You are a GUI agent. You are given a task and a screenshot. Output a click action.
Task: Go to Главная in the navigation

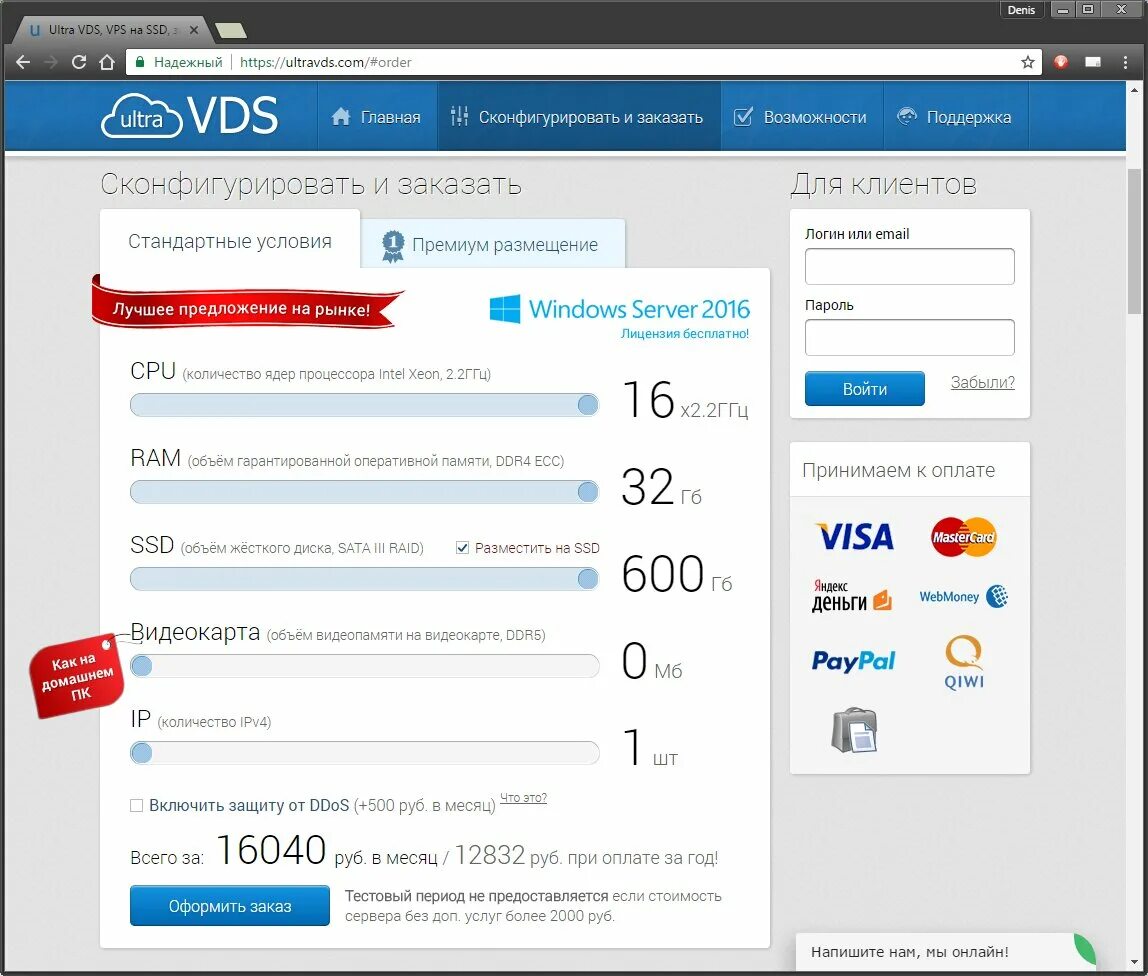point(376,117)
